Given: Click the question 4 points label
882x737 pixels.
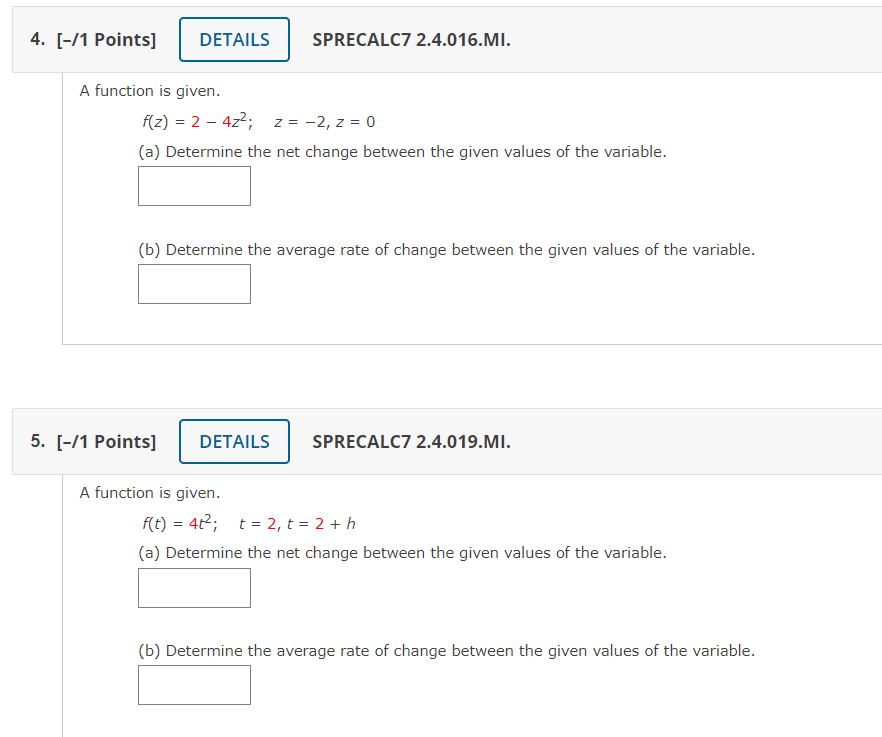Looking at the screenshot, I should (x=93, y=40).
